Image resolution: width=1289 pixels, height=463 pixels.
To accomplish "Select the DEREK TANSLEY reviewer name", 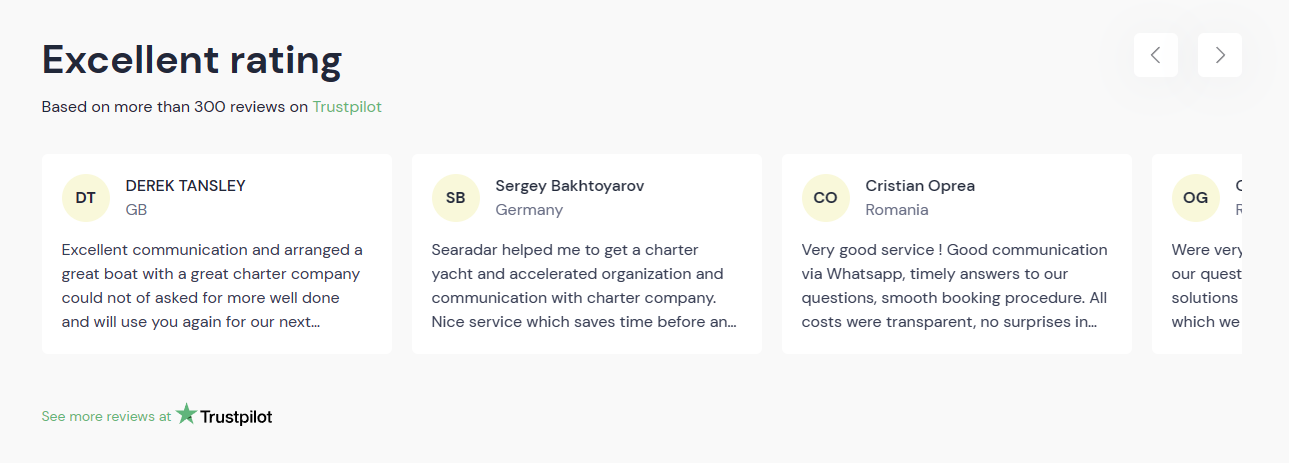I will (x=185, y=186).
